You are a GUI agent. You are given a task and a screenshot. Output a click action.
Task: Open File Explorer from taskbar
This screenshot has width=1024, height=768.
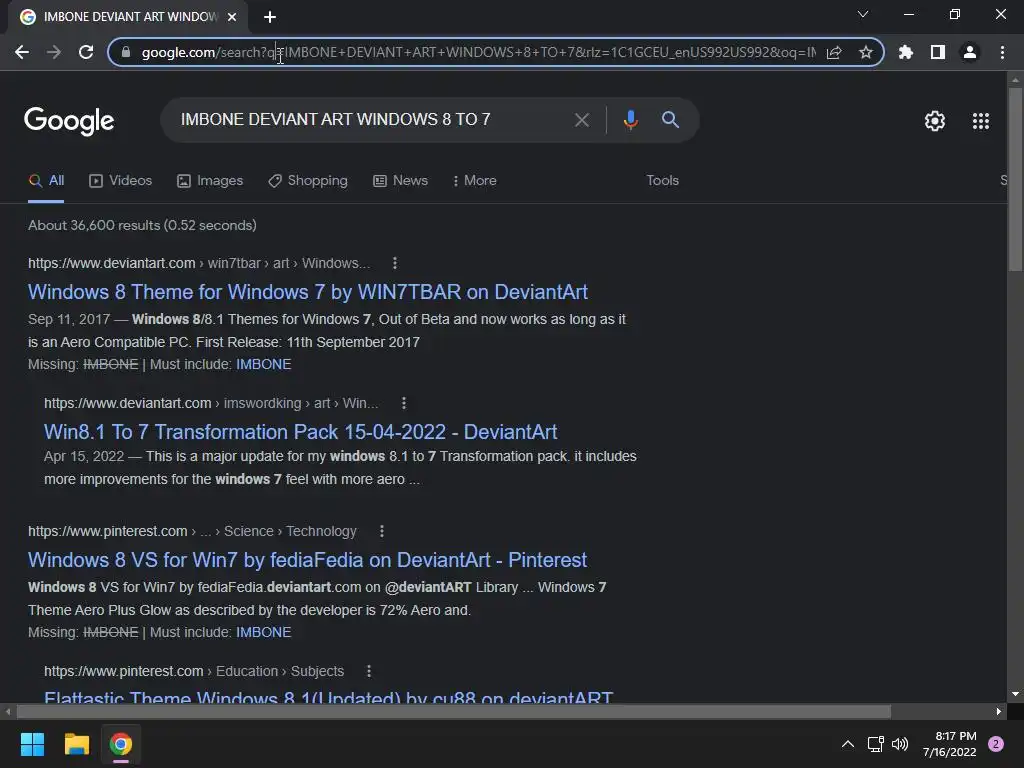click(x=76, y=744)
